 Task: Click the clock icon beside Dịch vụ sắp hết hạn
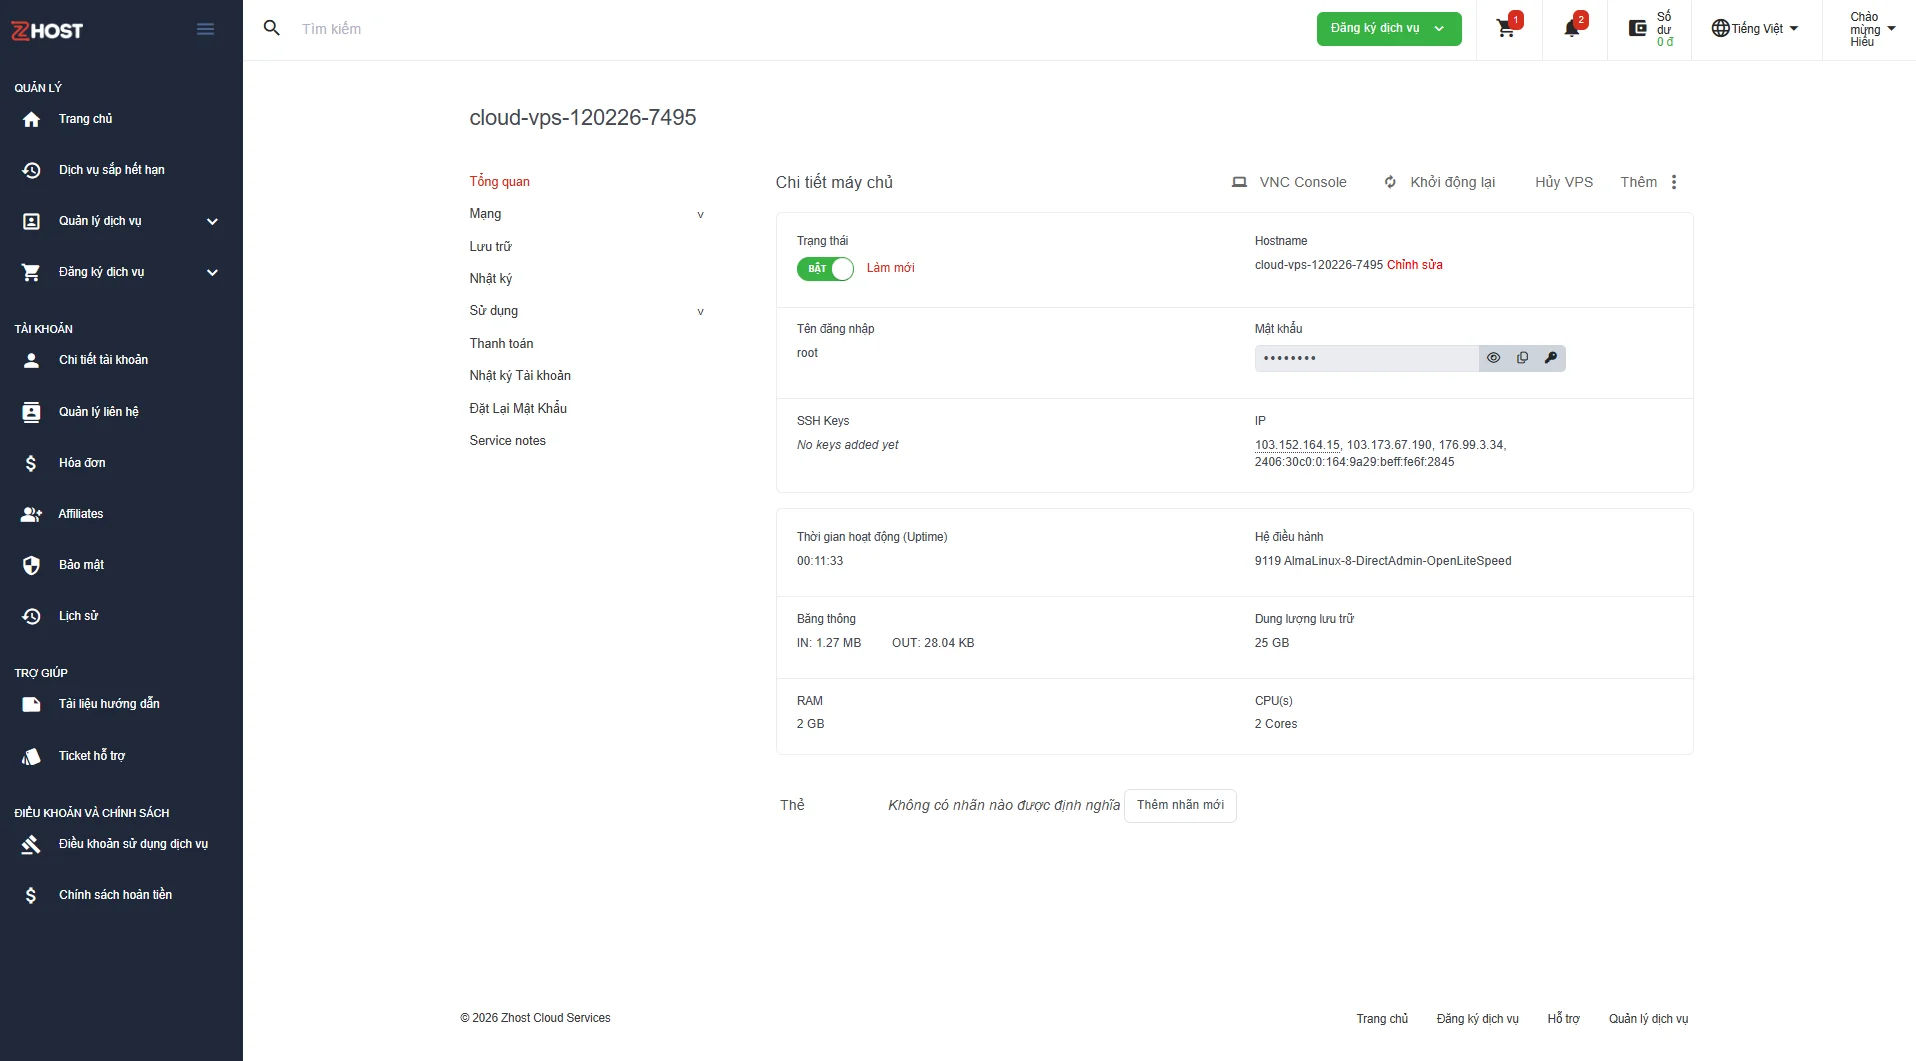31,170
